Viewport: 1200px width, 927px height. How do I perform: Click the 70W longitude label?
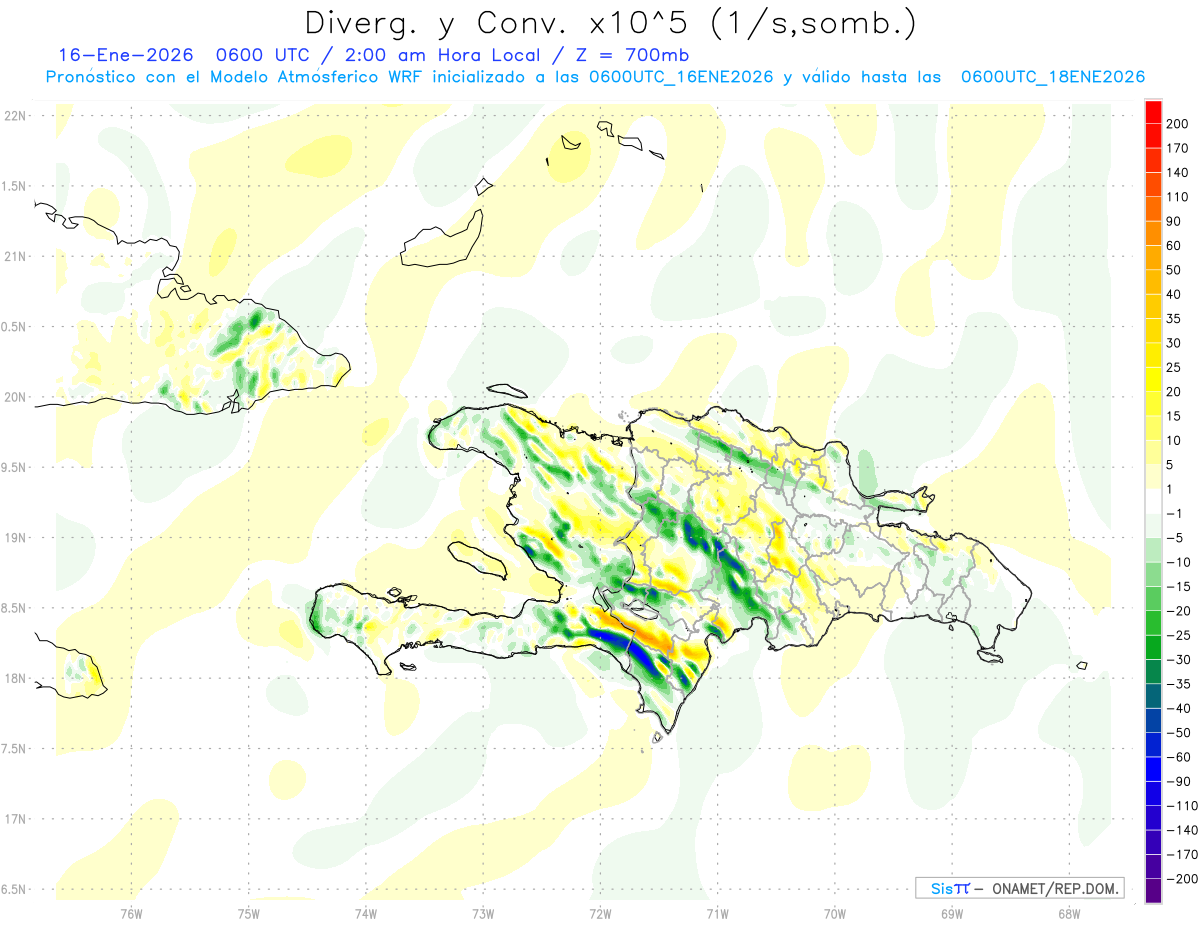point(835,914)
